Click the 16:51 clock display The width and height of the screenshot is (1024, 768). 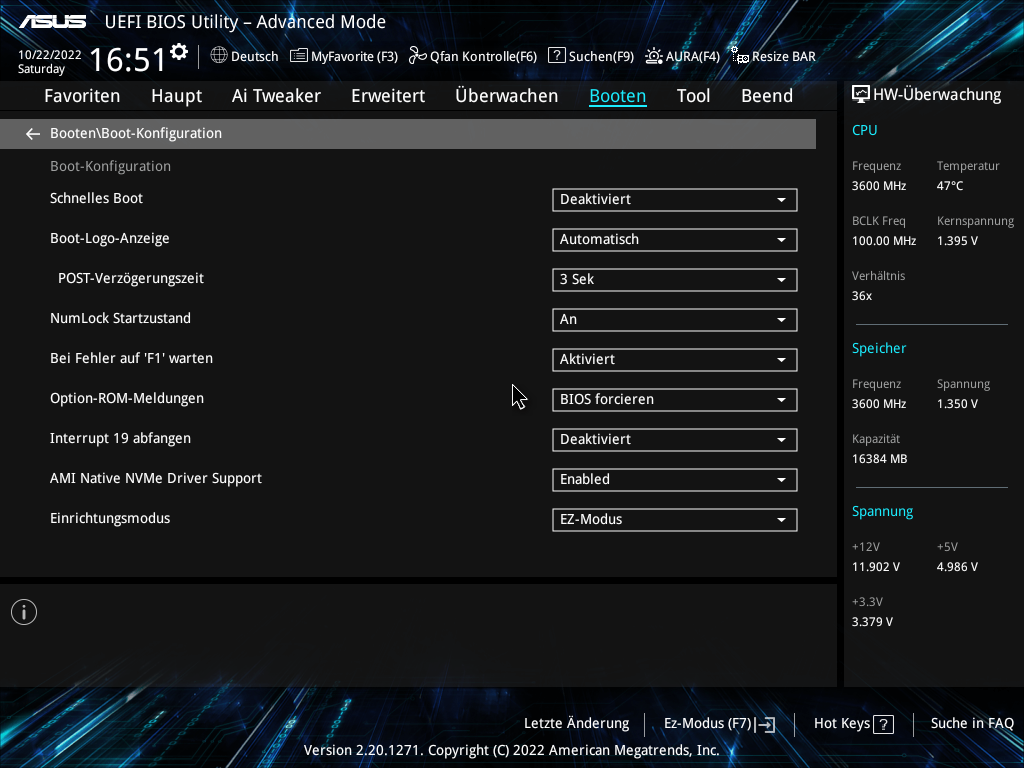click(x=128, y=59)
